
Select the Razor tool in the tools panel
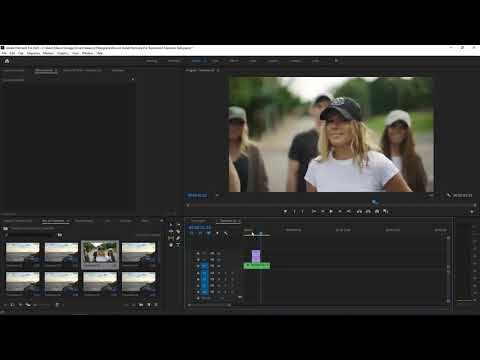pyautogui.click(x=178, y=232)
